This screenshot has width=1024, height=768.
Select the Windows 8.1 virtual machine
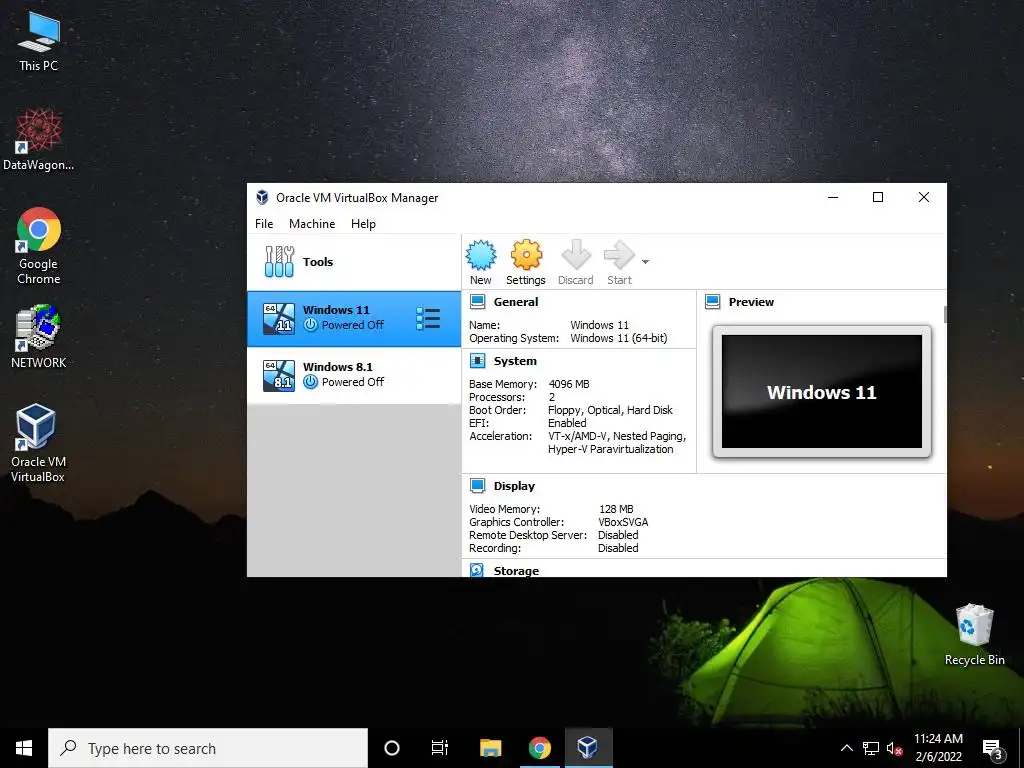pyautogui.click(x=354, y=376)
